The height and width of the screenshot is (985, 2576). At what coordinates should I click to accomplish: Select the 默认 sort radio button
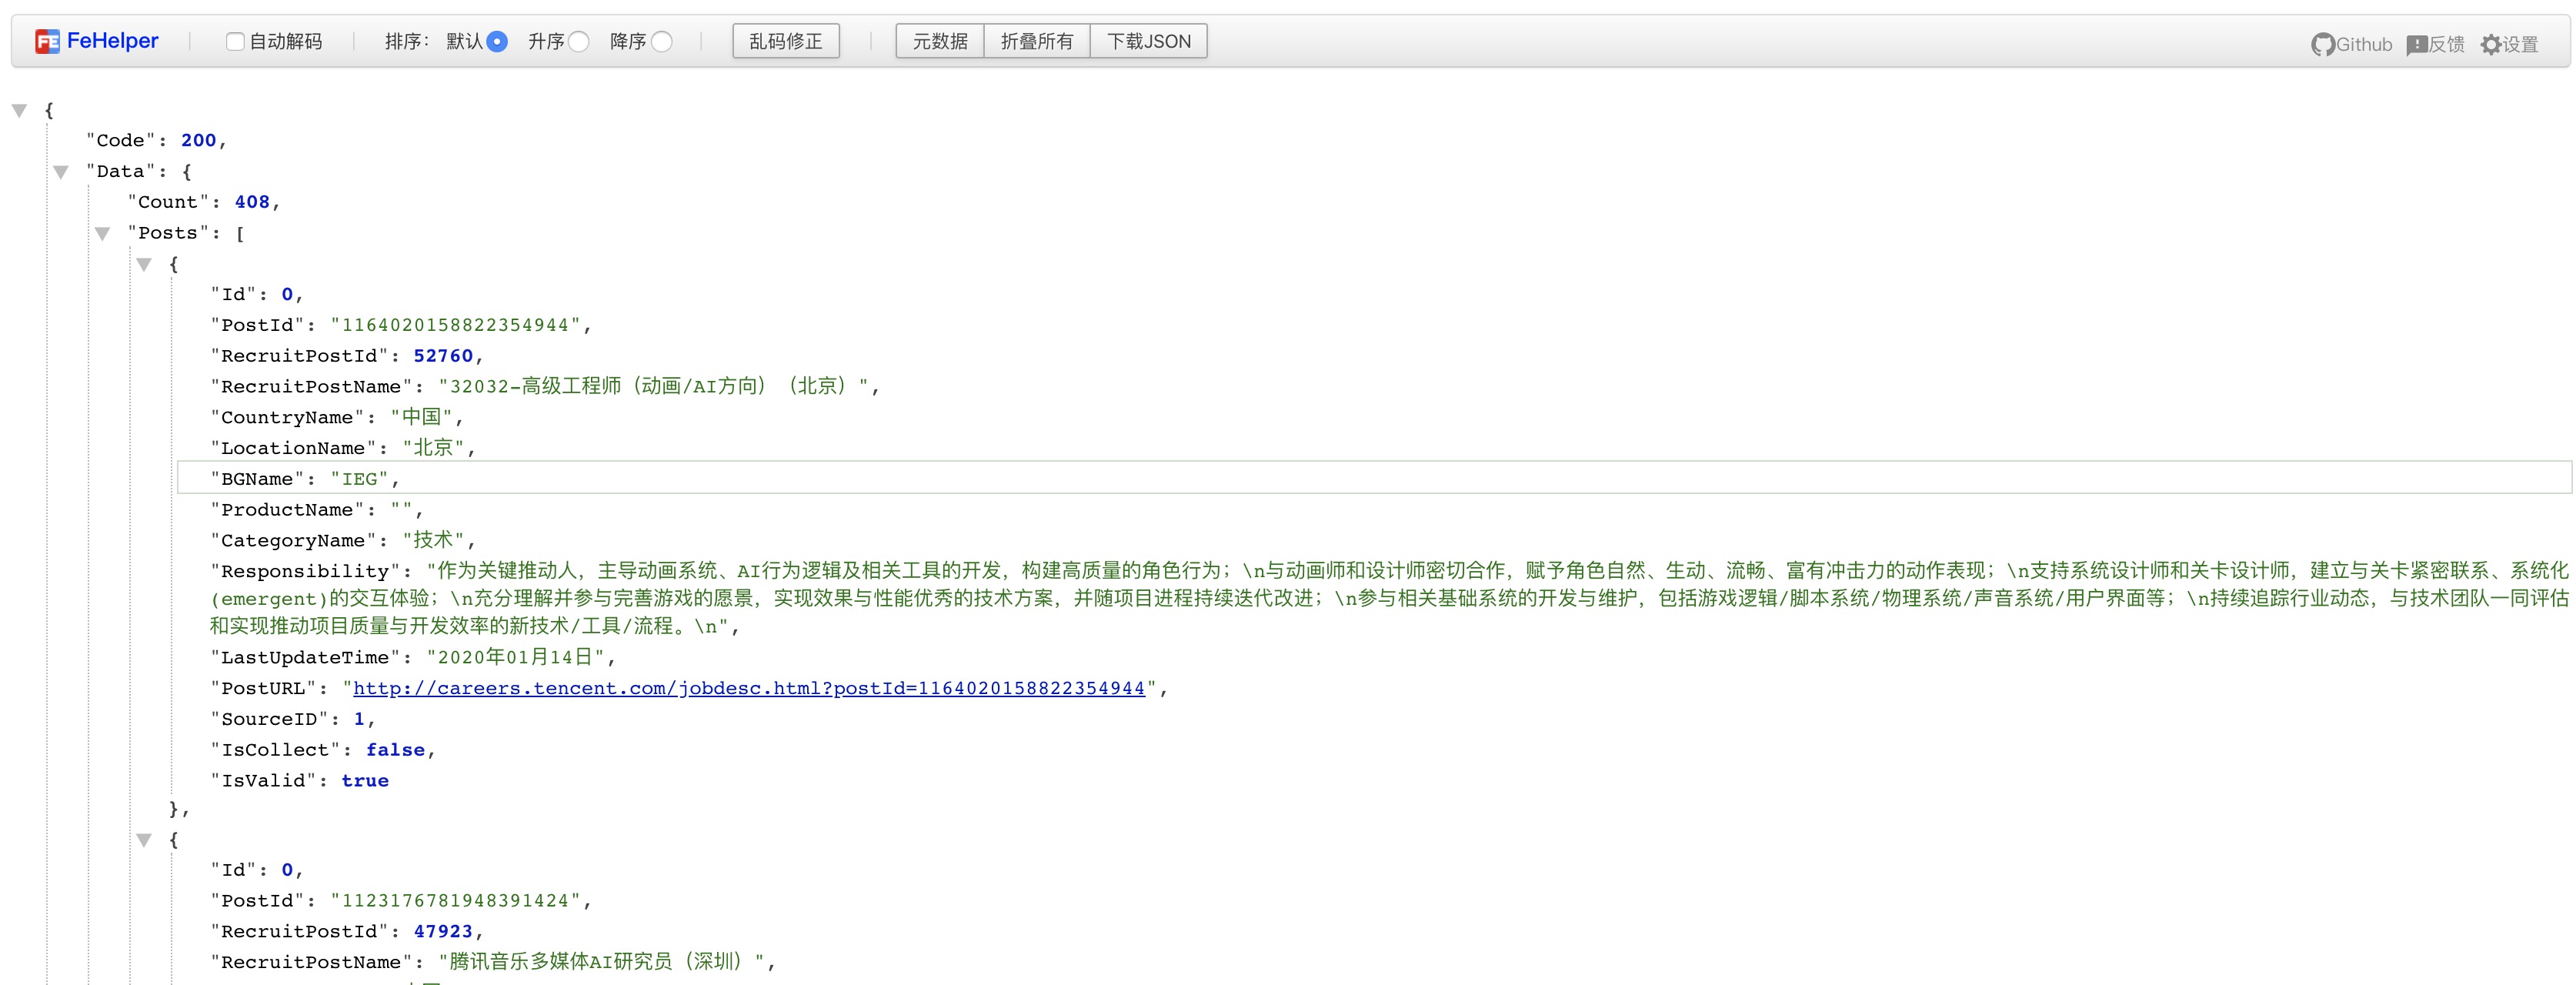(497, 41)
